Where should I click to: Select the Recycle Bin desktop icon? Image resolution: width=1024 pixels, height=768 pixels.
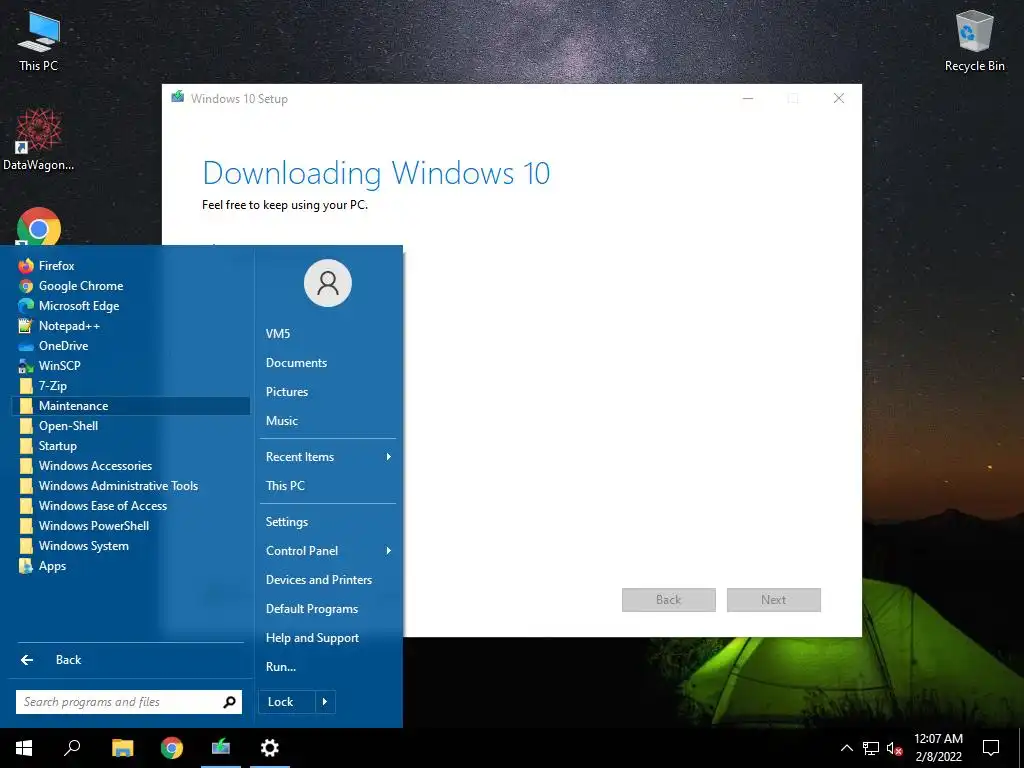click(x=974, y=41)
